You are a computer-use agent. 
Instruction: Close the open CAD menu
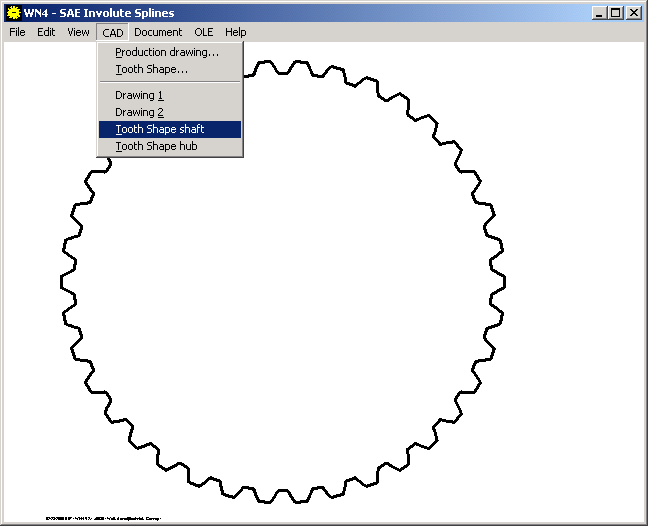click(x=112, y=32)
